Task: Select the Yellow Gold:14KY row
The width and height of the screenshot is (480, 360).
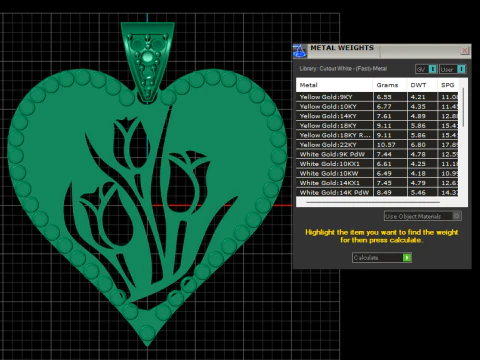Action: pos(377,116)
